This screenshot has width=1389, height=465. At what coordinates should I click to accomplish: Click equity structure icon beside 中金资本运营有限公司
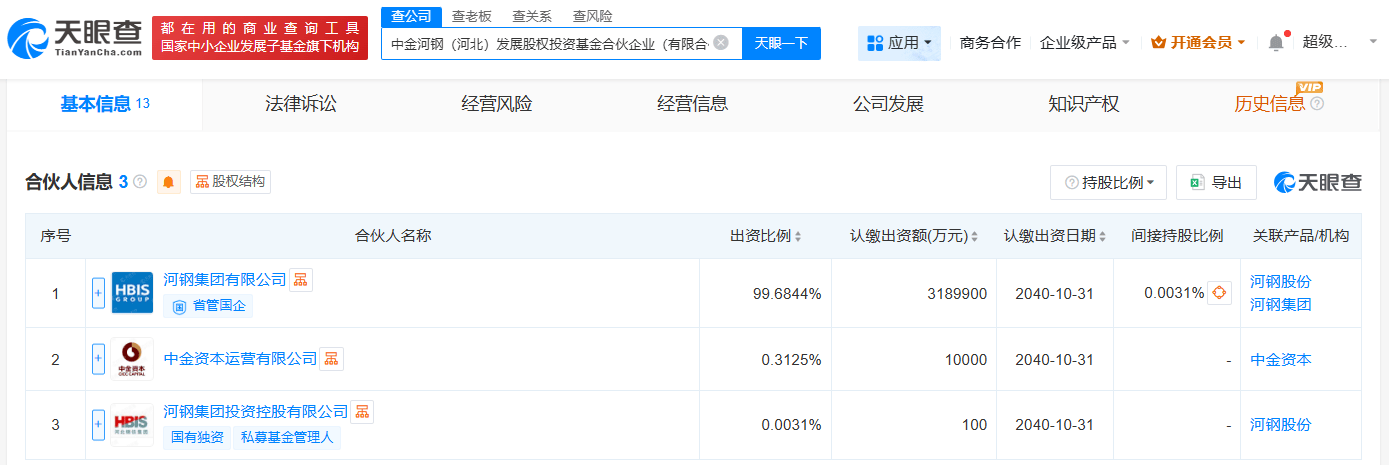point(331,359)
